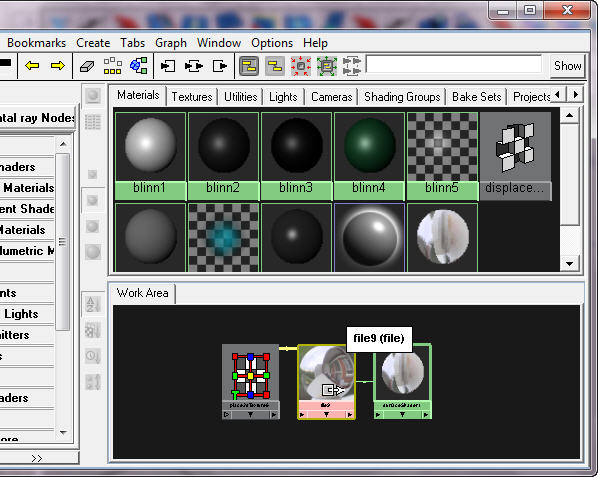Click the >> button below create bar

37,458
